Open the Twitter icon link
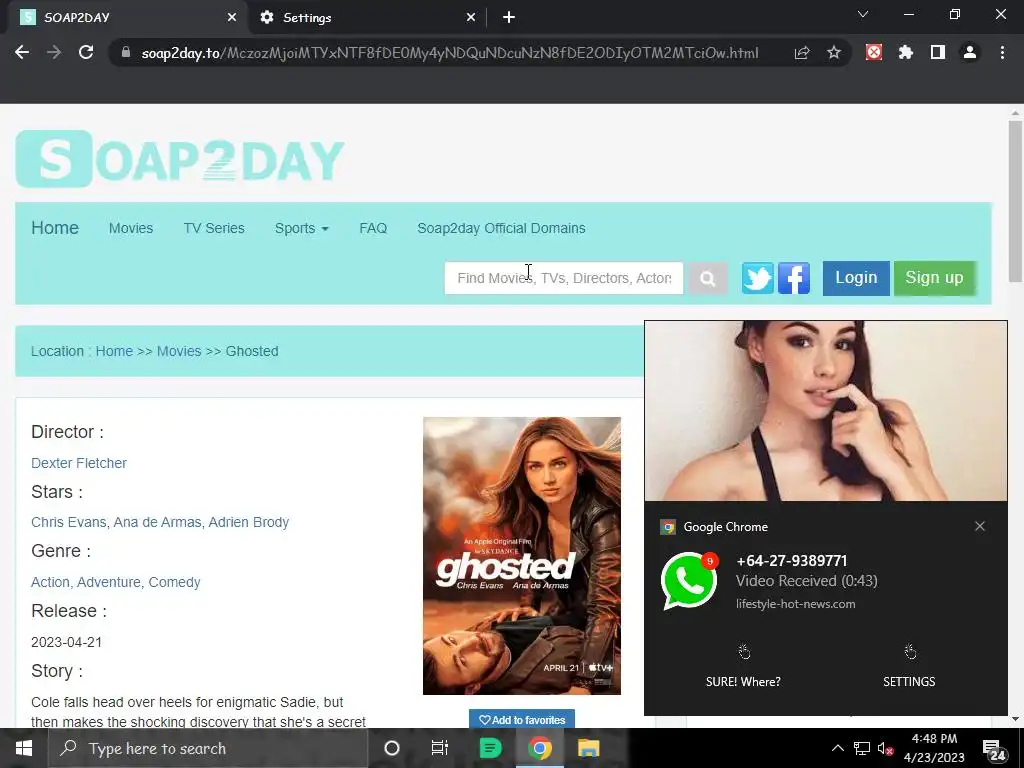 coord(758,278)
